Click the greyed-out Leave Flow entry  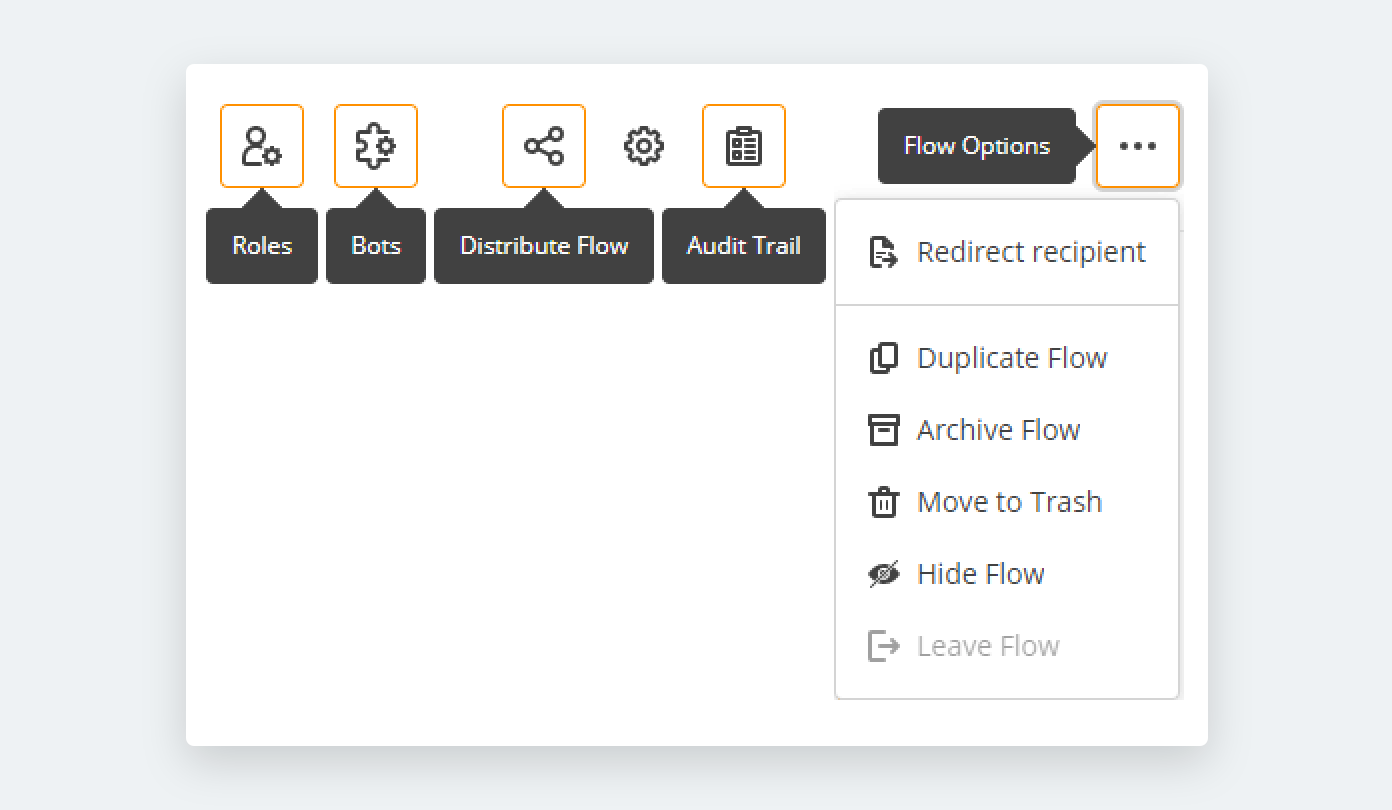pos(988,646)
